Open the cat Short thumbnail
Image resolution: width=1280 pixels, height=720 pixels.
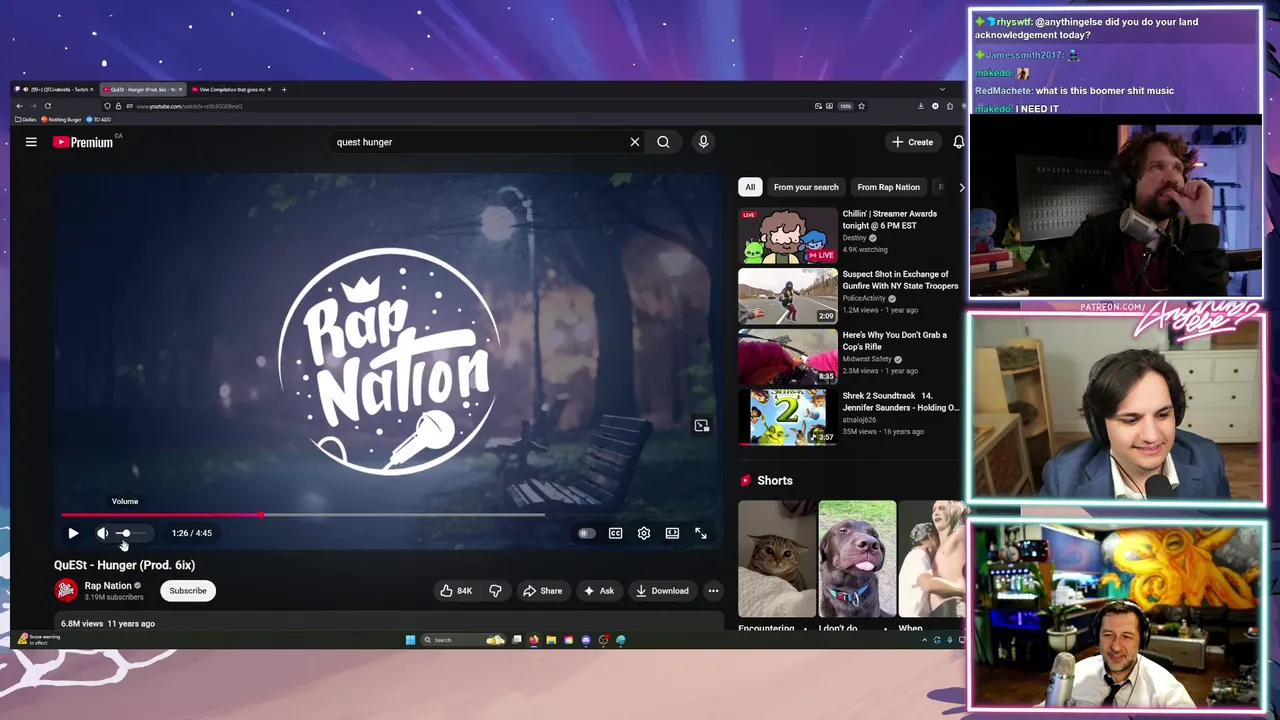coord(777,559)
